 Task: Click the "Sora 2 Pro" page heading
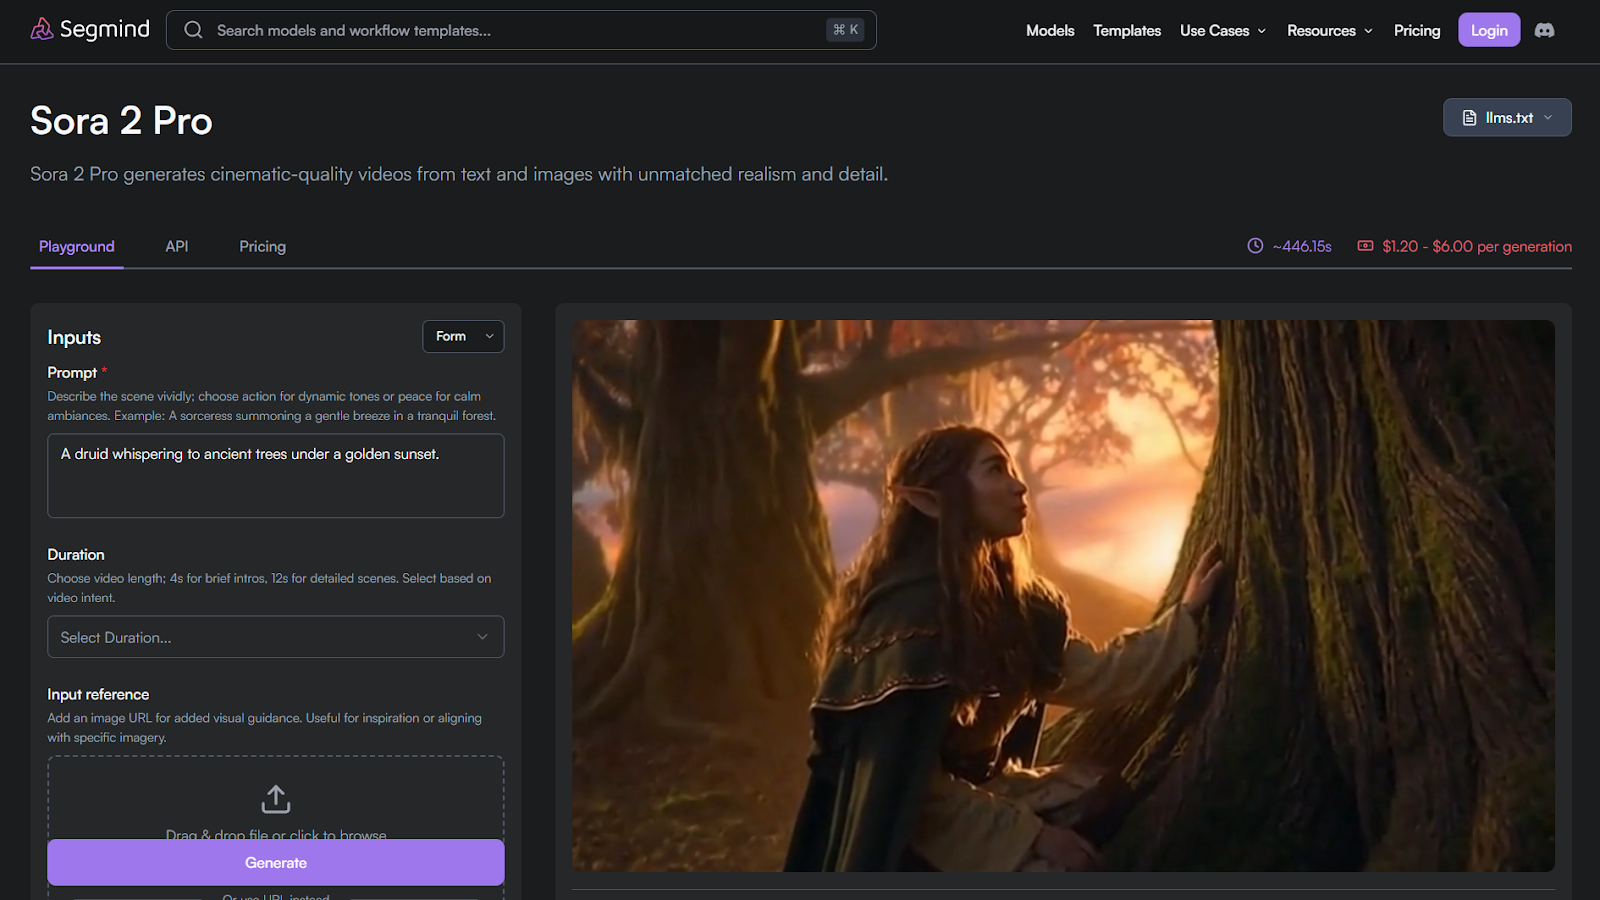tap(121, 121)
